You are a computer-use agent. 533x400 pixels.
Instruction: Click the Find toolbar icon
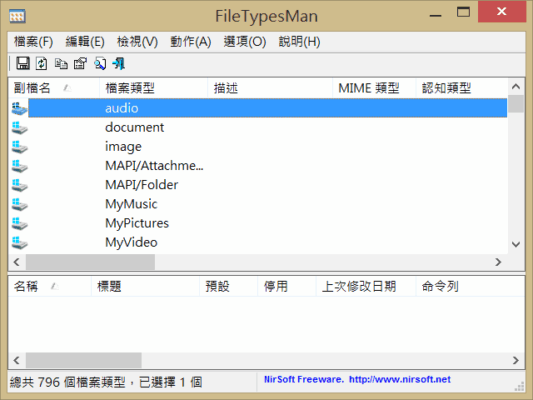tap(100, 64)
